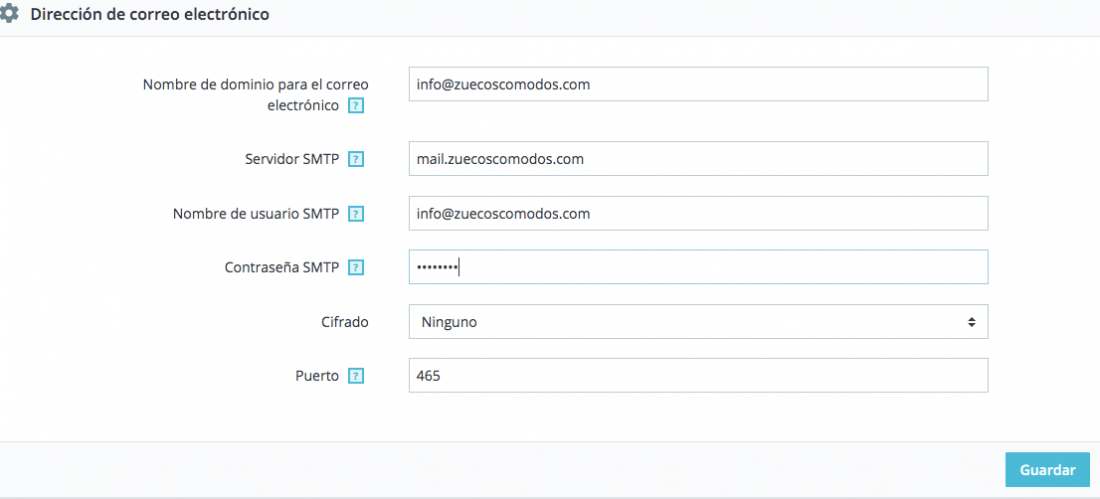
Task: Show help tooltip icon for Servidor SMTP
Action: pyautogui.click(x=356, y=159)
